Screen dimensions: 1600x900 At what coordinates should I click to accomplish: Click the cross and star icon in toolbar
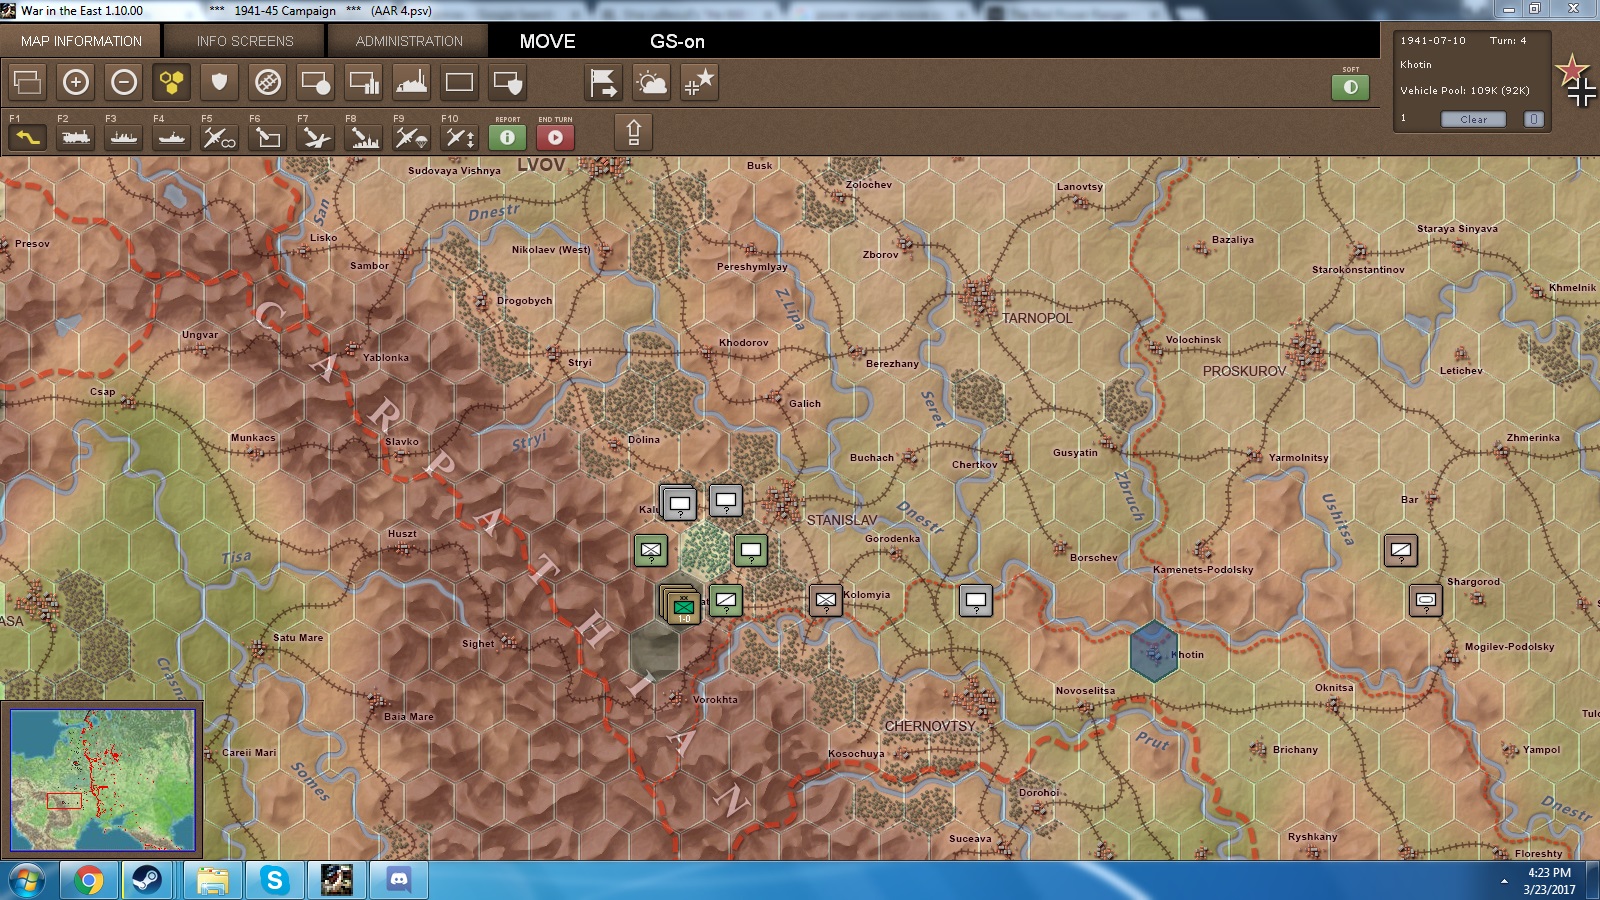click(700, 82)
